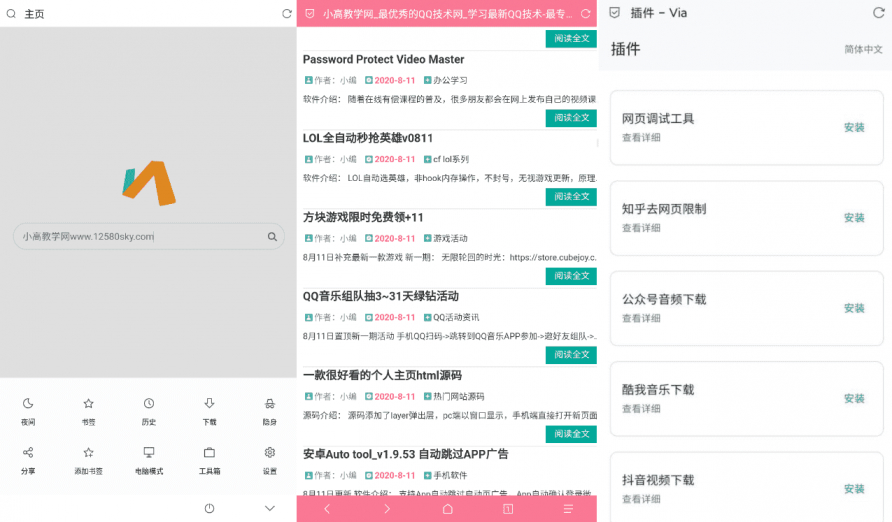The width and height of the screenshot is (892, 522).
Task: Tap 查看详细 for 酷我音乐下载
Action: (x=641, y=409)
